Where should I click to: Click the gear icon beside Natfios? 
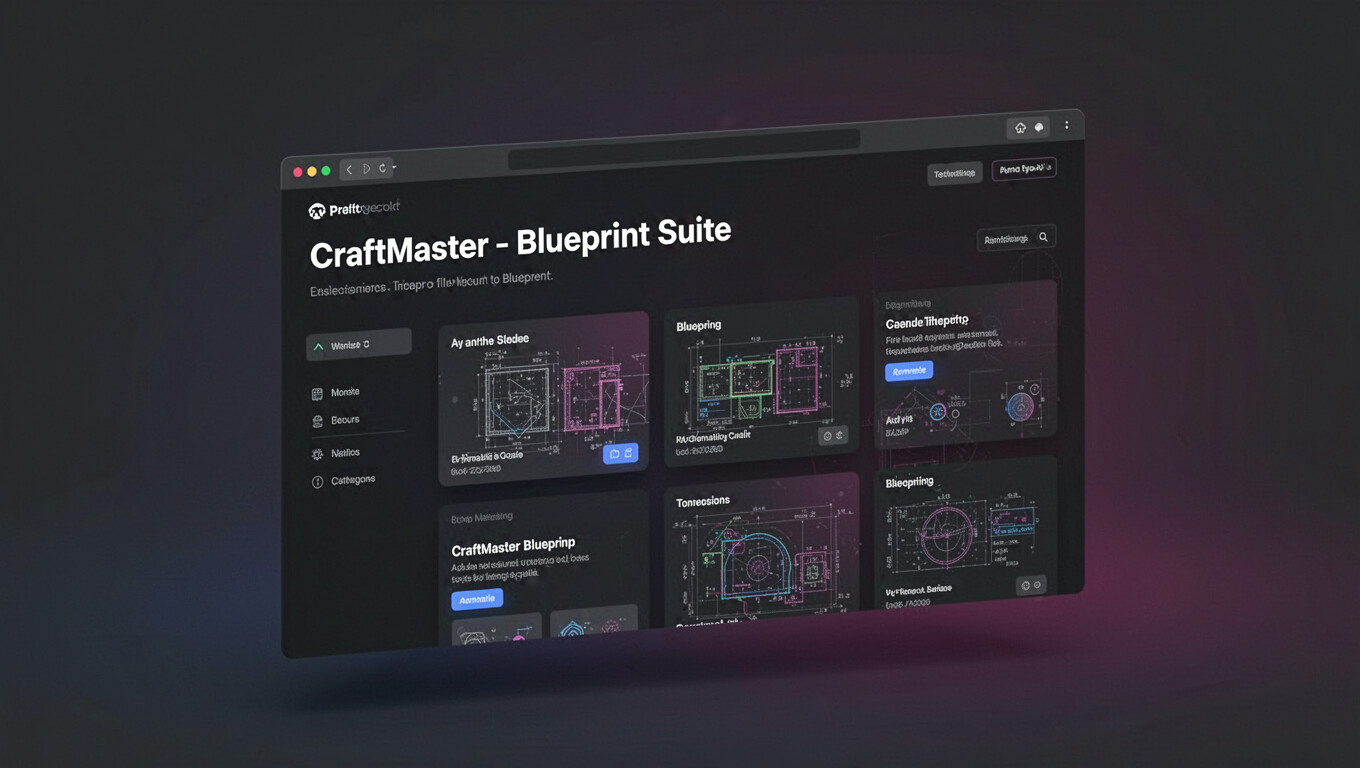(x=317, y=454)
